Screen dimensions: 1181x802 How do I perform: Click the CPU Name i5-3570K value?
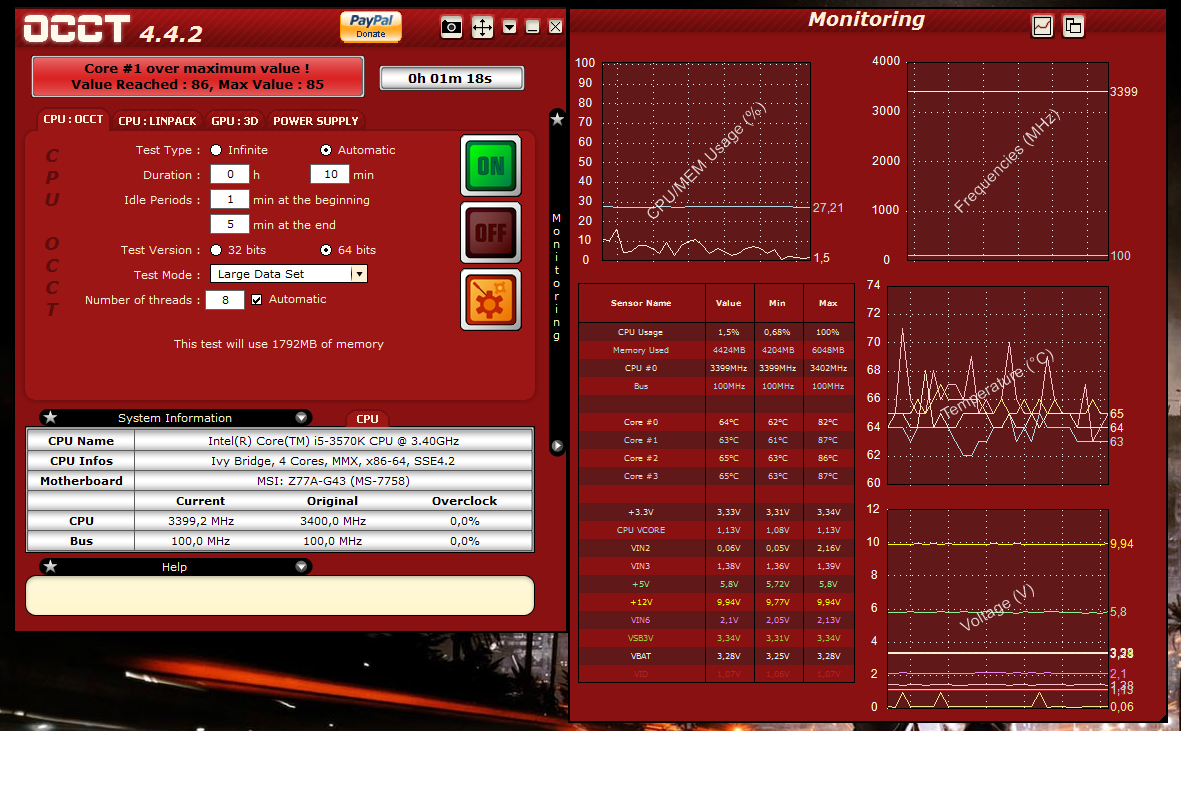click(x=333, y=441)
